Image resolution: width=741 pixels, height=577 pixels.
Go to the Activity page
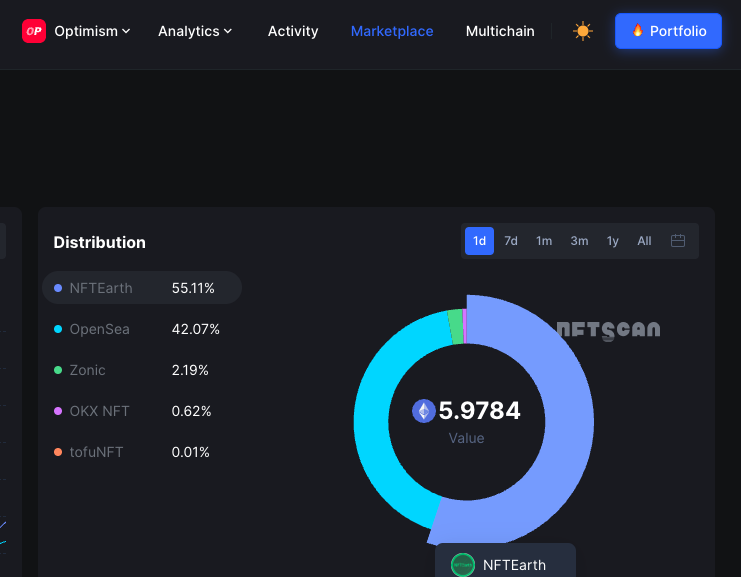[293, 31]
